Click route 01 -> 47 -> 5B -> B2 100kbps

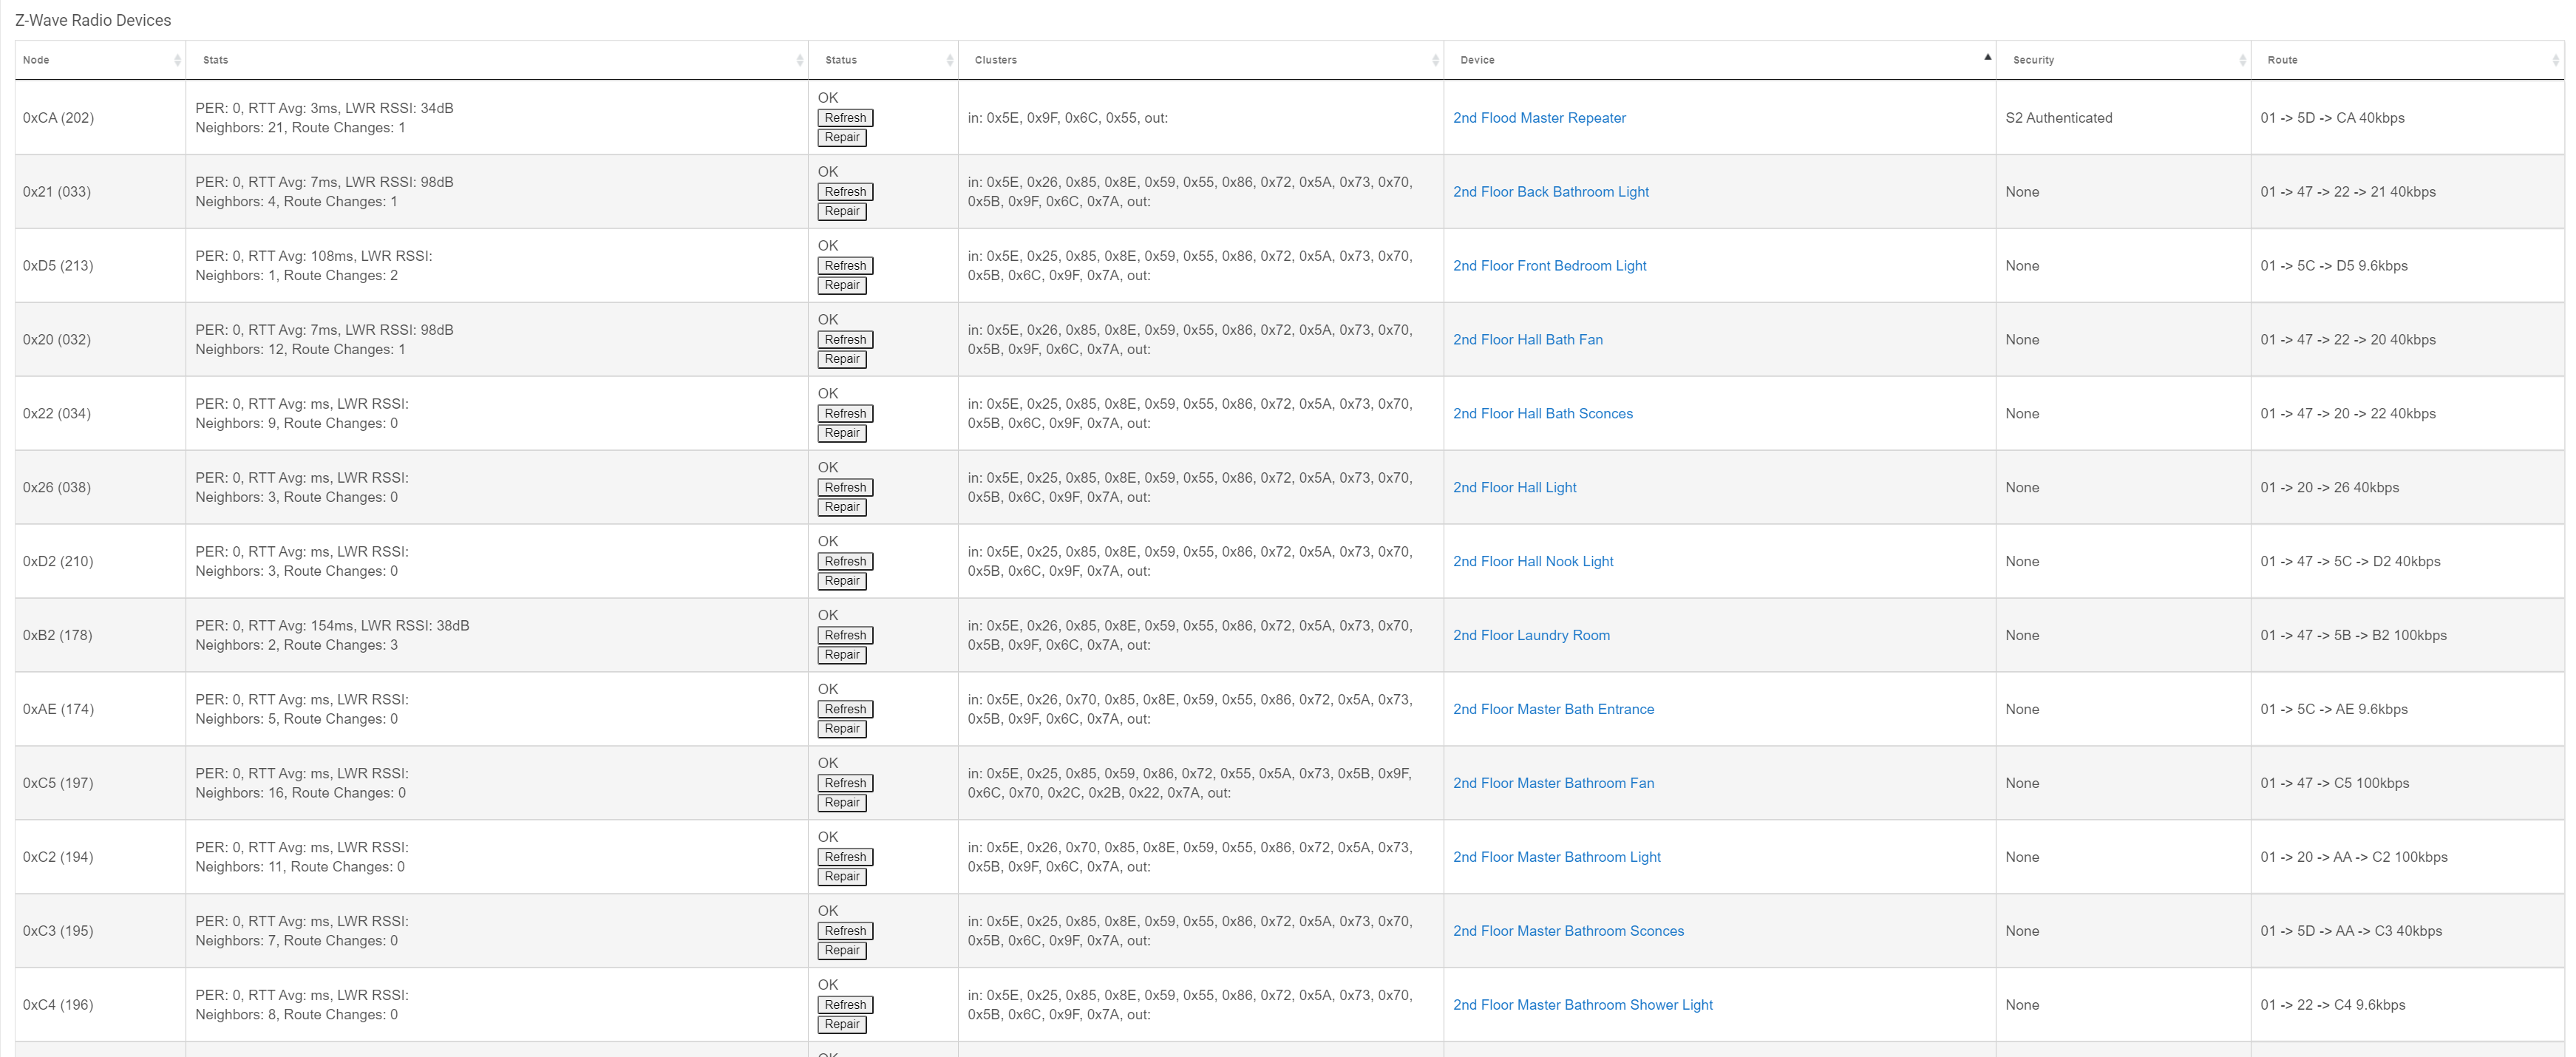(x=2353, y=636)
